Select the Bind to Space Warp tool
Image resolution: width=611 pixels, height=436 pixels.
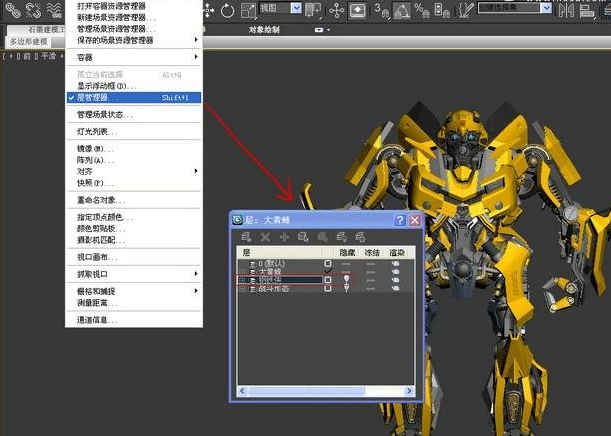tap(55, 11)
